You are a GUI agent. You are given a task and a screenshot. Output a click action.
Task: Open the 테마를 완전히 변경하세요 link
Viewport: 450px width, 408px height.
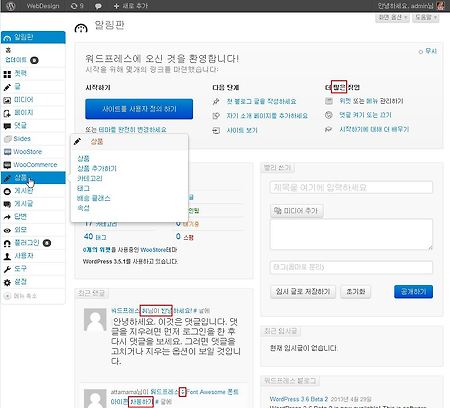tap(132, 130)
